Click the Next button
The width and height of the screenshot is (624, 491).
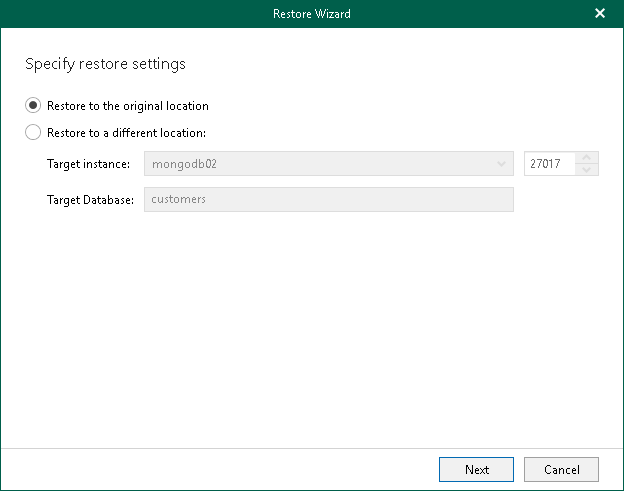pyautogui.click(x=476, y=470)
